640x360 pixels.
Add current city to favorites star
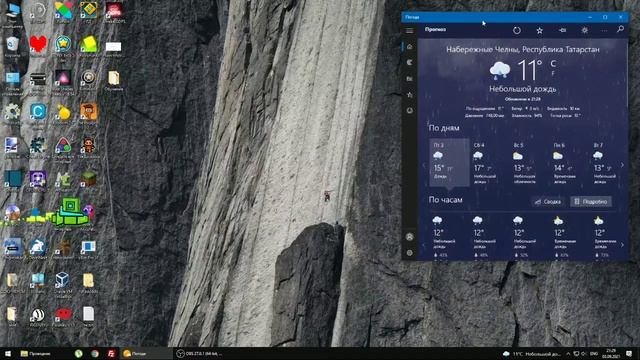pyautogui.click(x=540, y=30)
